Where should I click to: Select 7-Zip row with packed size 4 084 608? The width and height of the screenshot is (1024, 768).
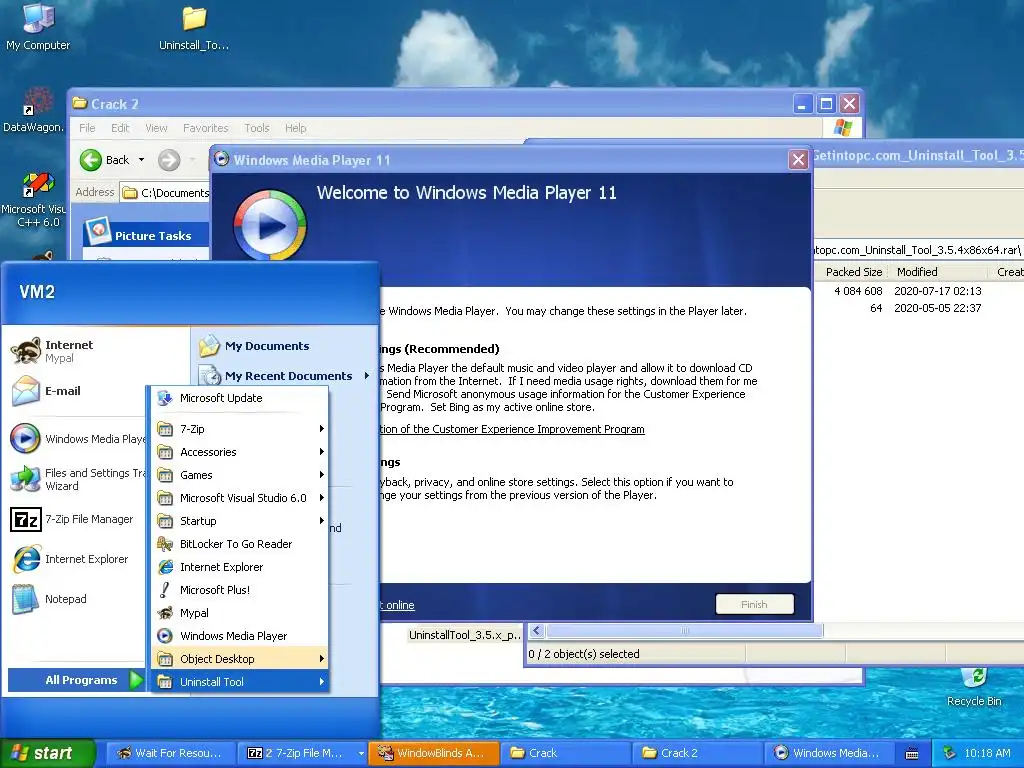point(920,291)
